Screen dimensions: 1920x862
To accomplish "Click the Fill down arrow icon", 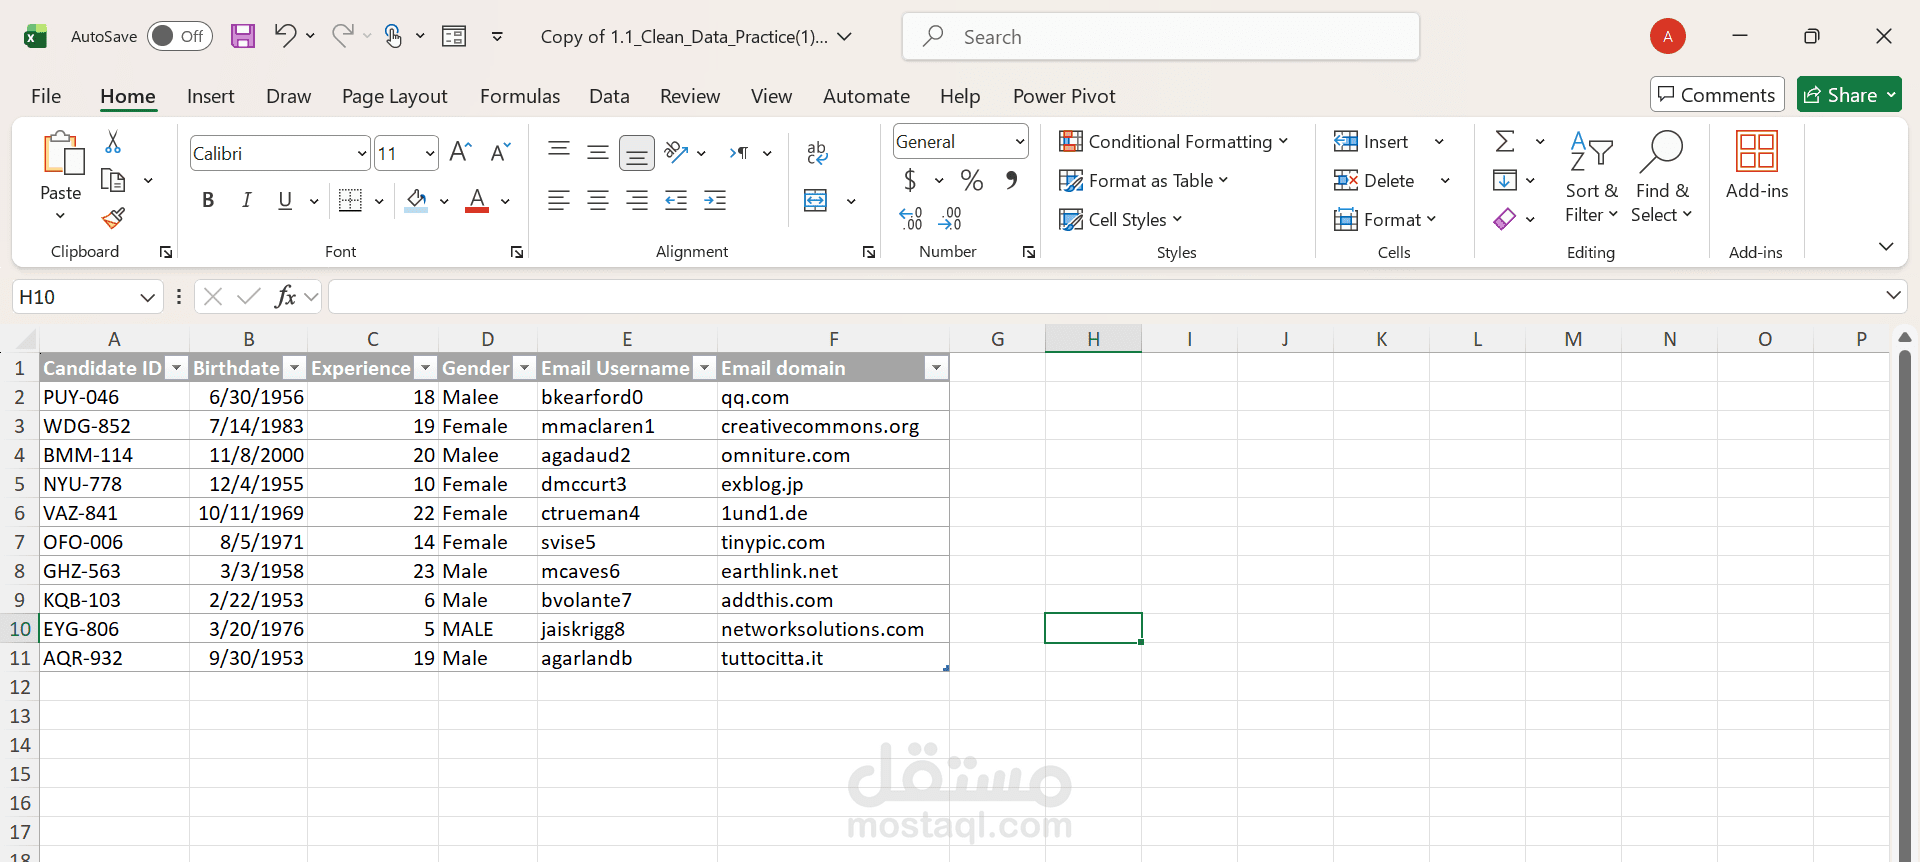I will pos(1505,180).
